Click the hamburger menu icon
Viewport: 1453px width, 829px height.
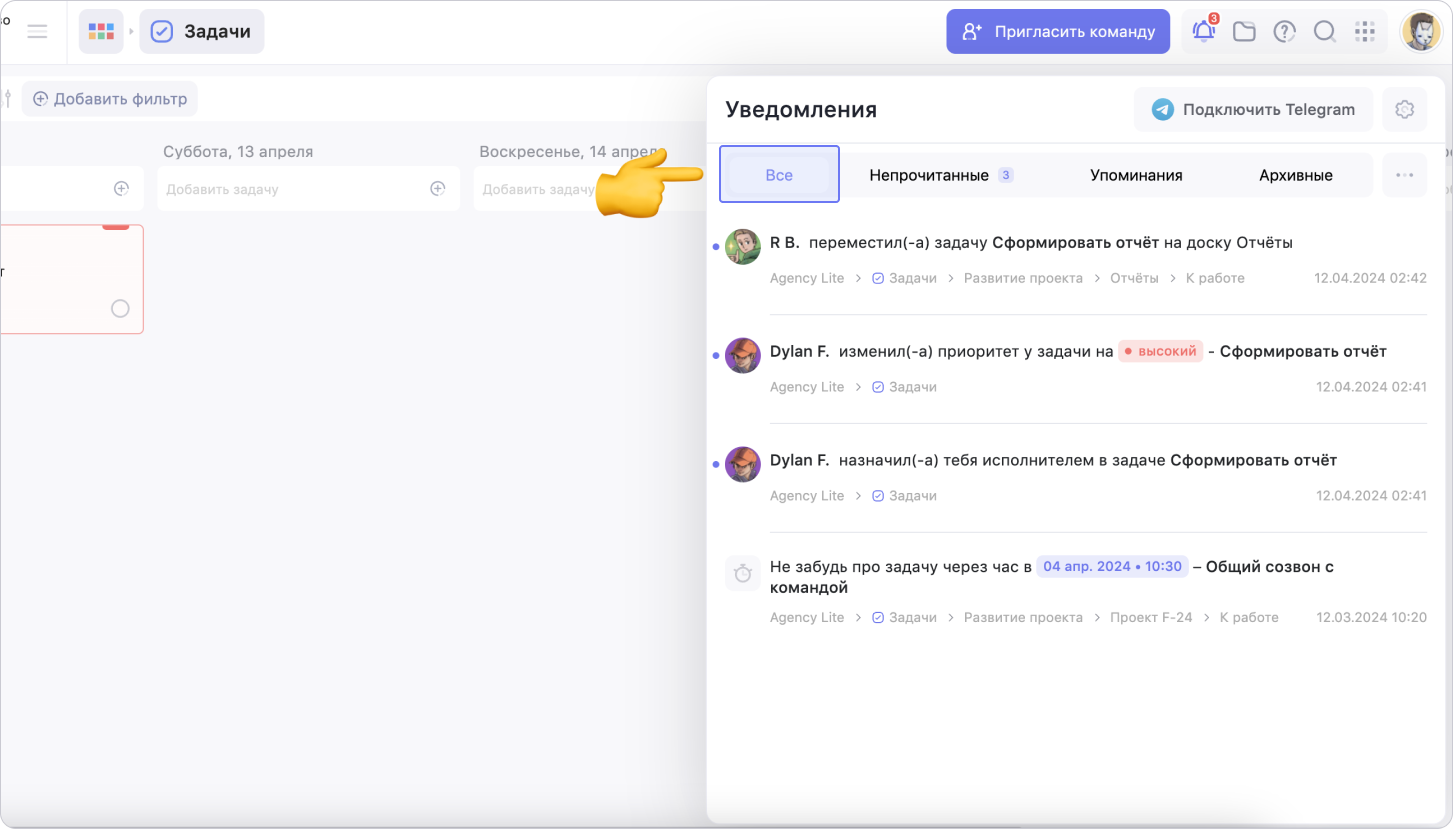coord(37,32)
